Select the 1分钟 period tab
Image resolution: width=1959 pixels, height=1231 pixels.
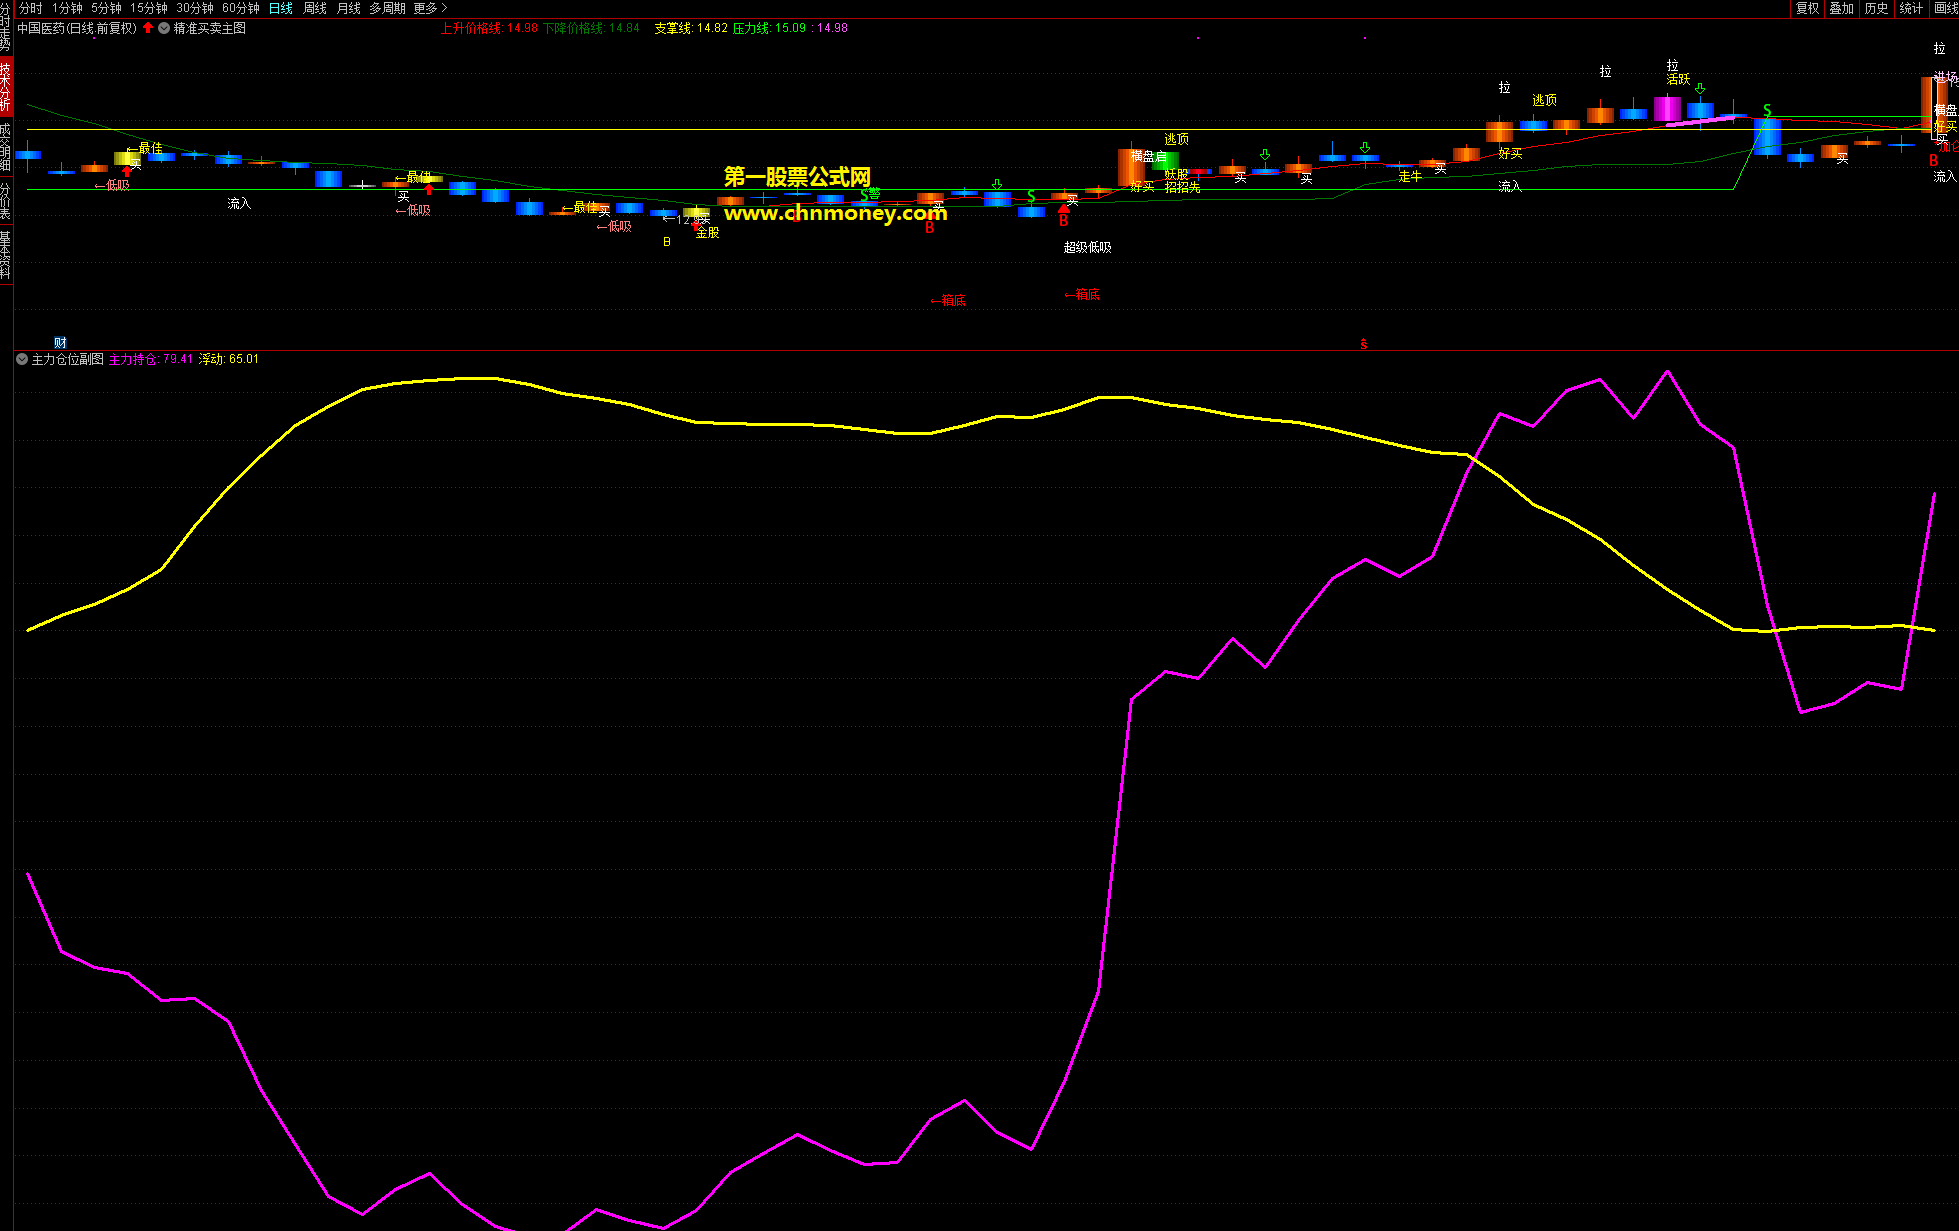tap(67, 8)
